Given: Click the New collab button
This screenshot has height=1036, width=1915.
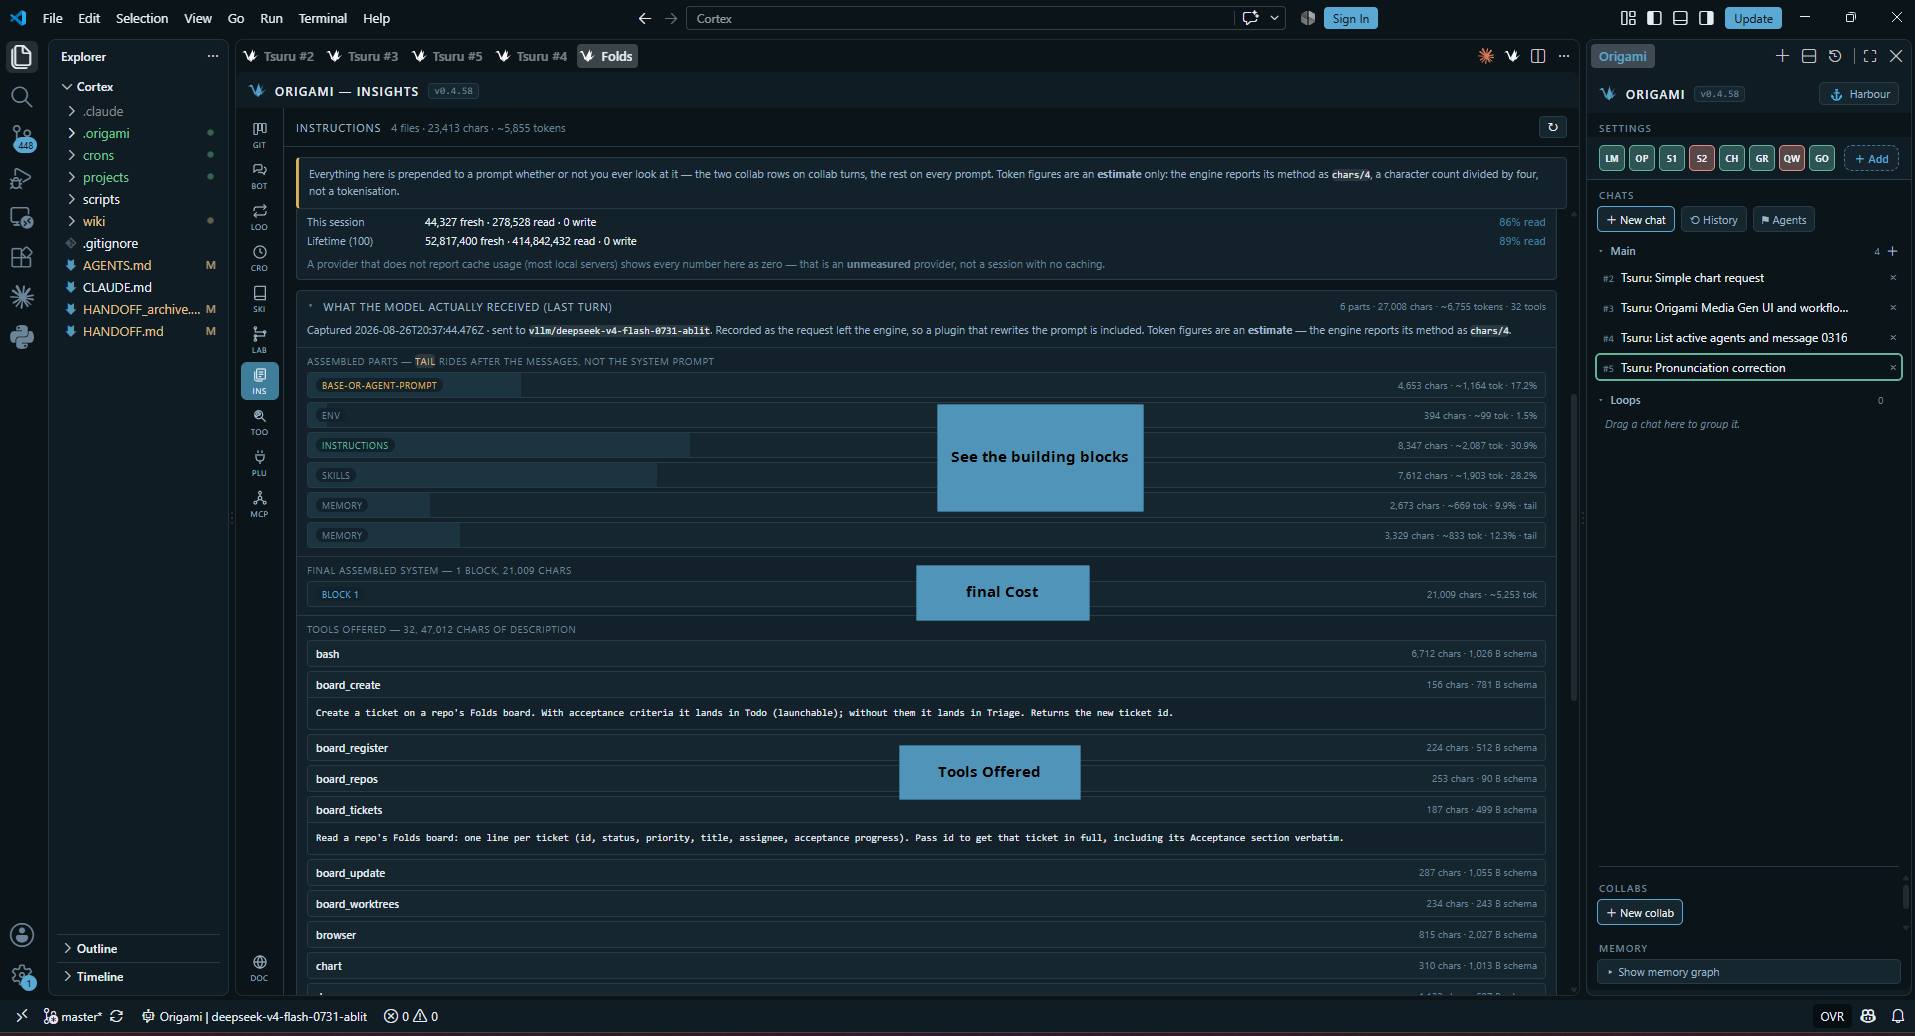Looking at the screenshot, I should [x=1640, y=913].
